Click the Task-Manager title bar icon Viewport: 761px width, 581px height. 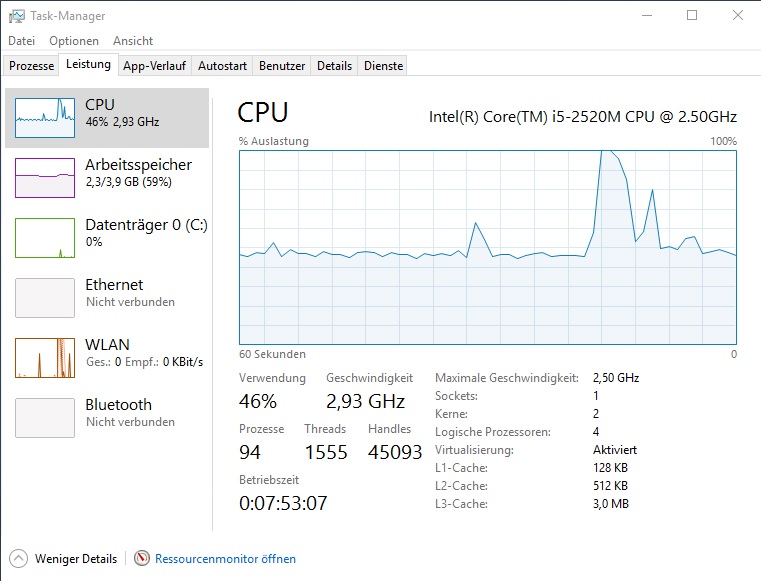point(17,16)
